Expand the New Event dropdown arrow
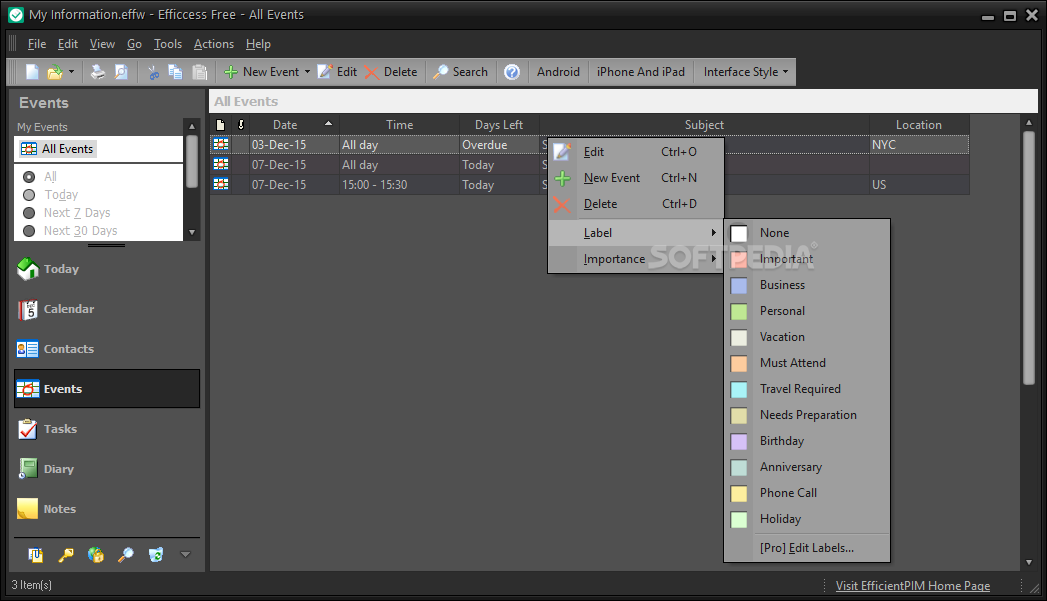Image resolution: width=1047 pixels, height=601 pixels. pyautogui.click(x=307, y=72)
